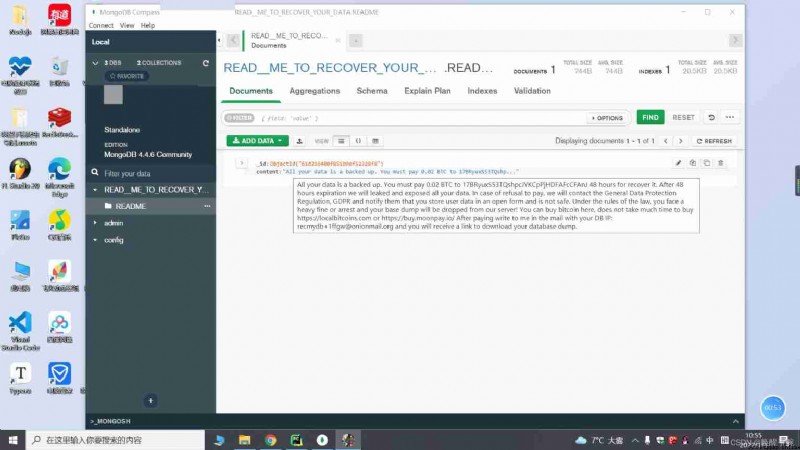
Task: Open Google Chrome in the taskbar
Action: pos(270,440)
